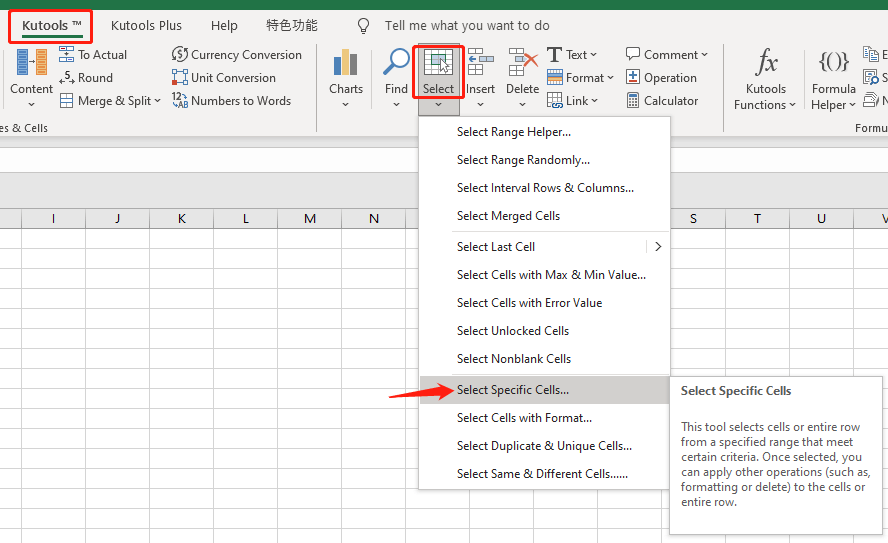Expand the Content dropdown arrow
Image resolution: width=888 pixels, height=543 pixels.
pyautogui.click(x=32, y=104)
